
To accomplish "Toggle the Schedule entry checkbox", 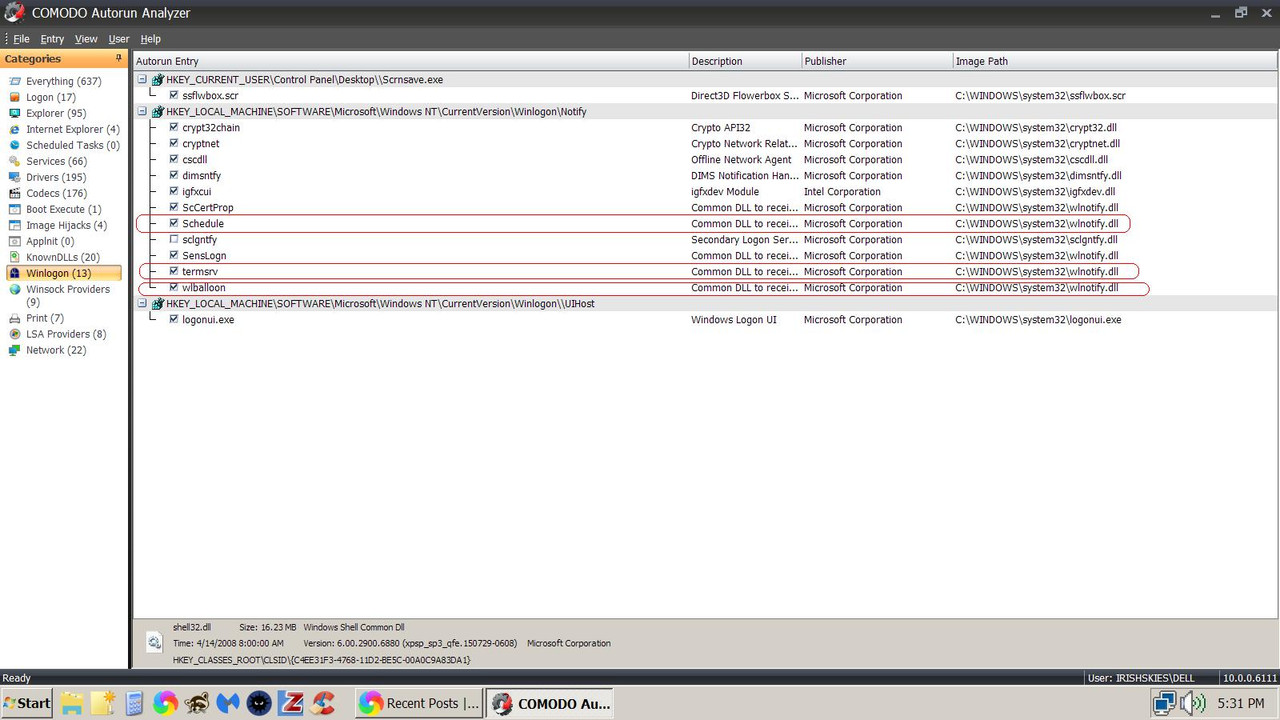I will [174, 223].
